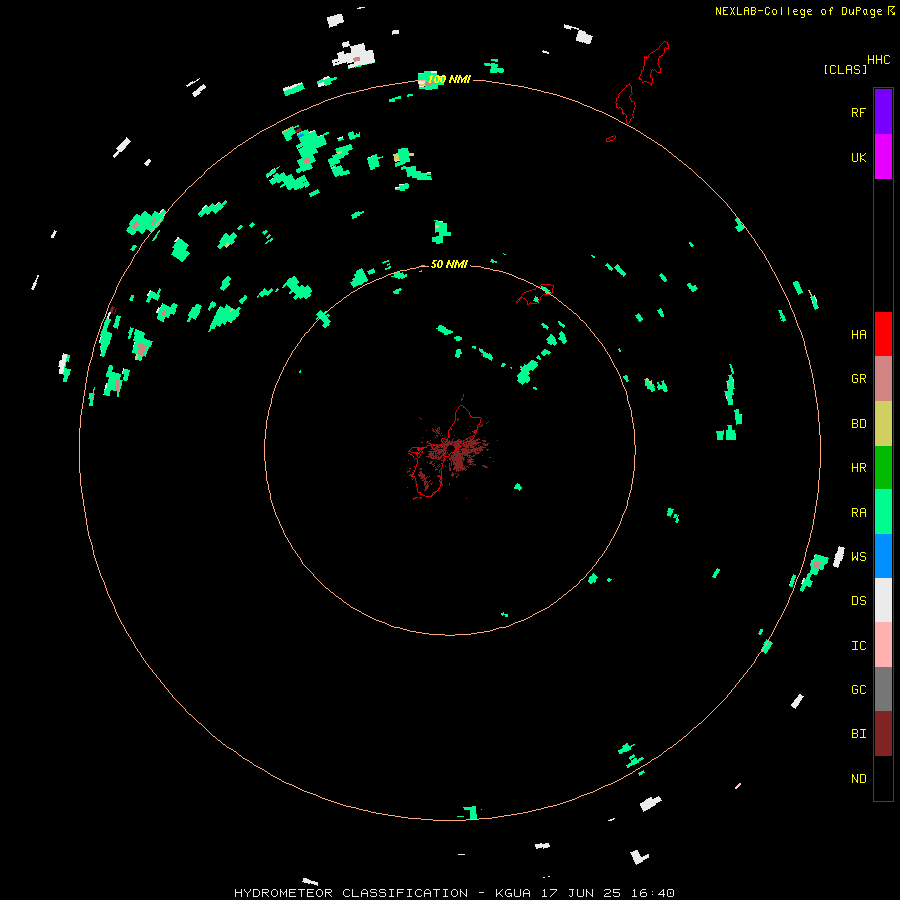
Task: Click the WS legend label
Action: pos(858,556)
